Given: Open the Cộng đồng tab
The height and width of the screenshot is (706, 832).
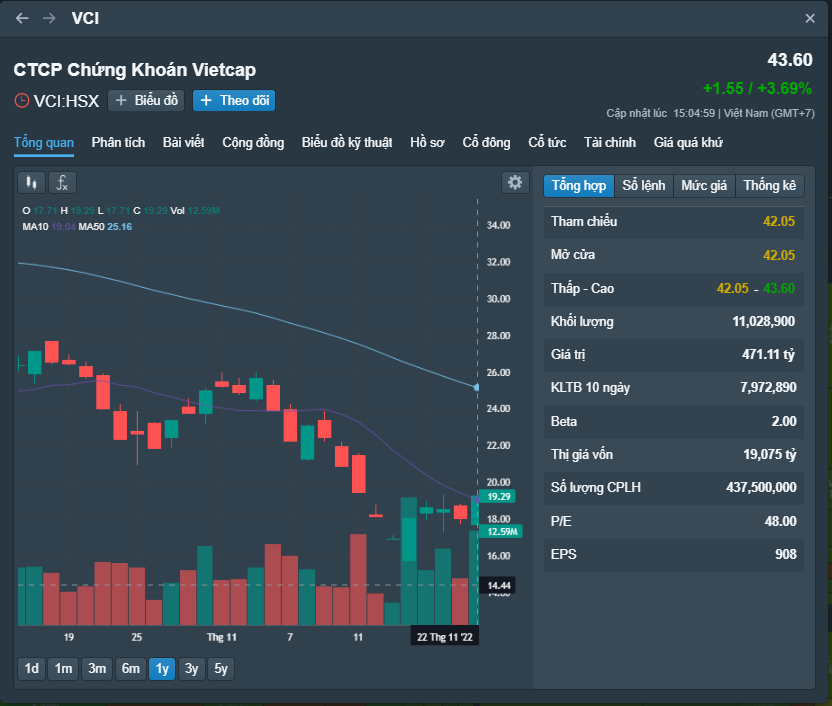Looking at the screenshot, I should click(x=253, y=143).
